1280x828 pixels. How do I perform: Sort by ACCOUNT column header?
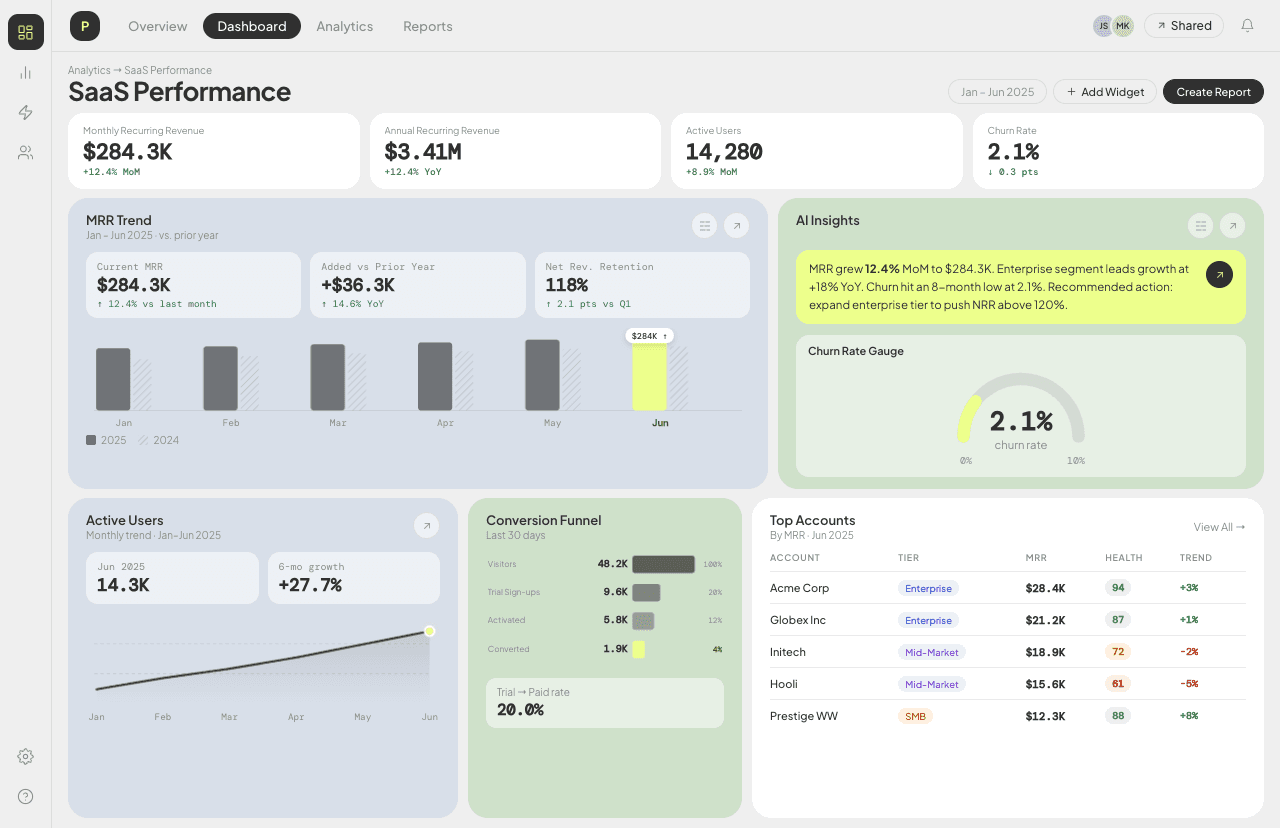[795, 558]
